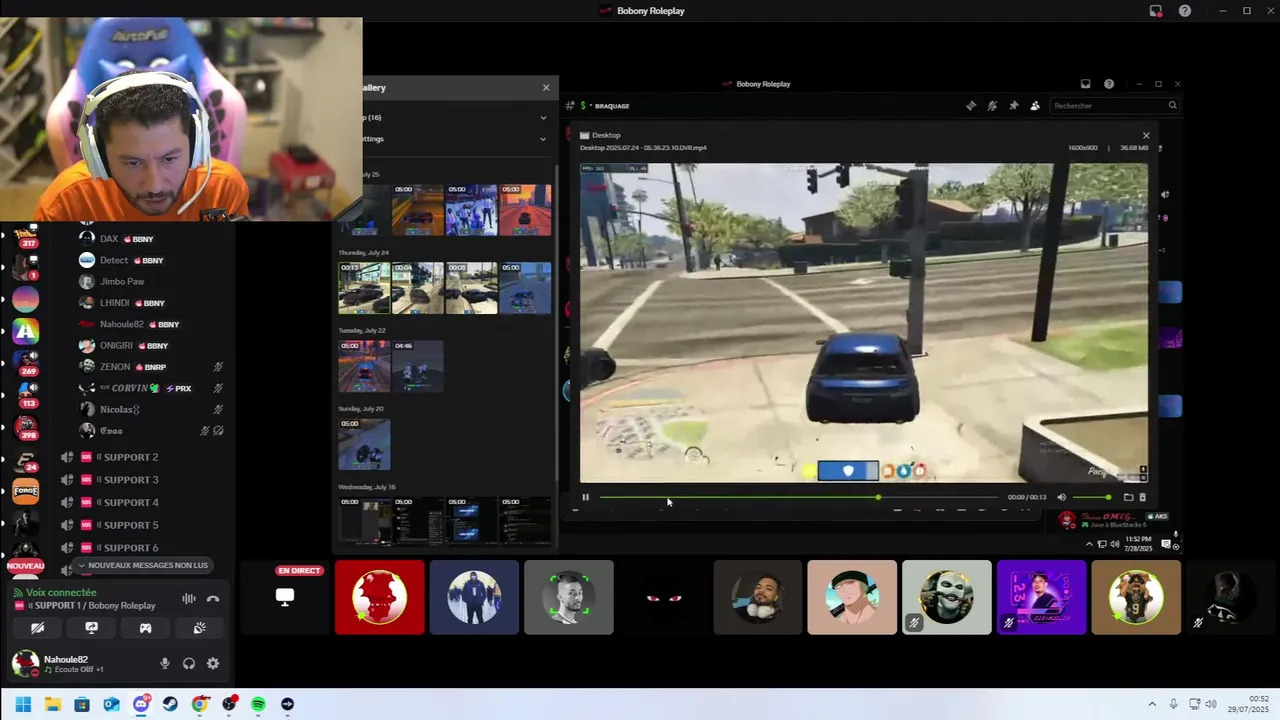The height and width of the screenshot is (720, 1280).
Task: Mute the video player speaker icon
Action: pos(1061,497)
